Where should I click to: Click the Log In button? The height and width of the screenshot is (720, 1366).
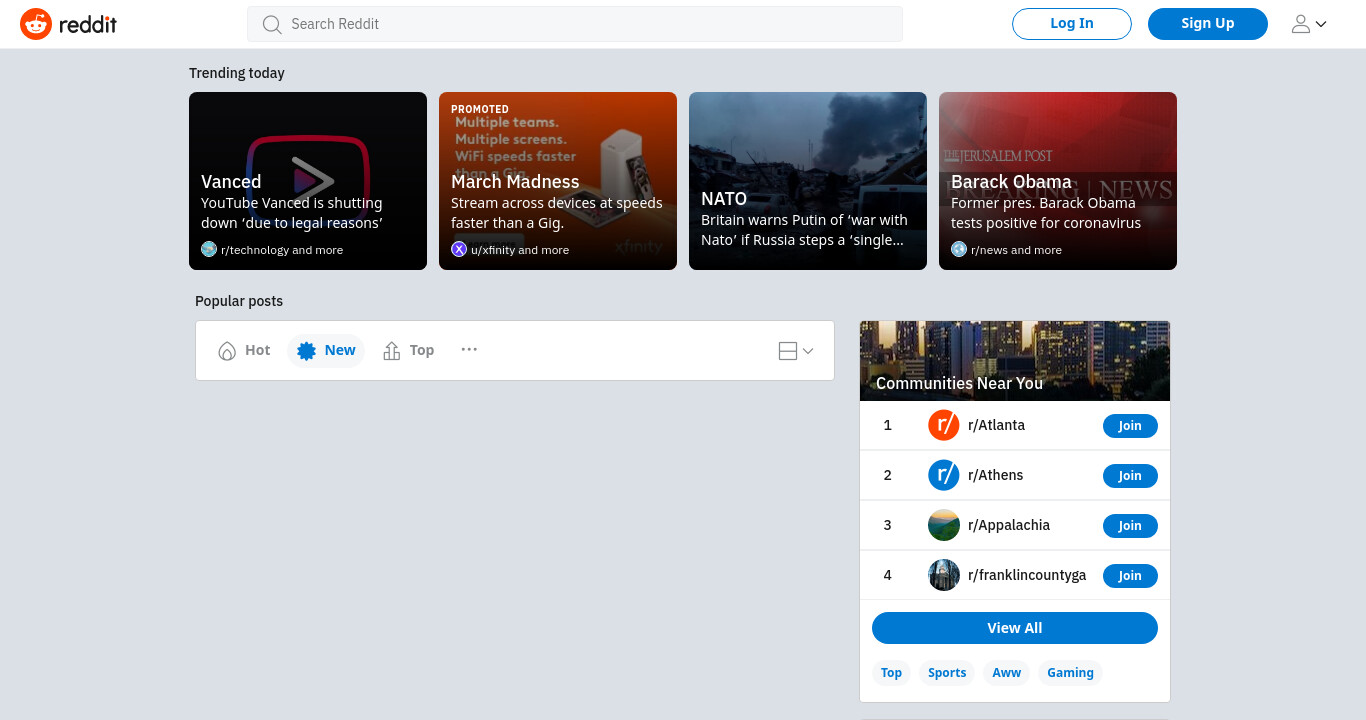pos(1072,24)
